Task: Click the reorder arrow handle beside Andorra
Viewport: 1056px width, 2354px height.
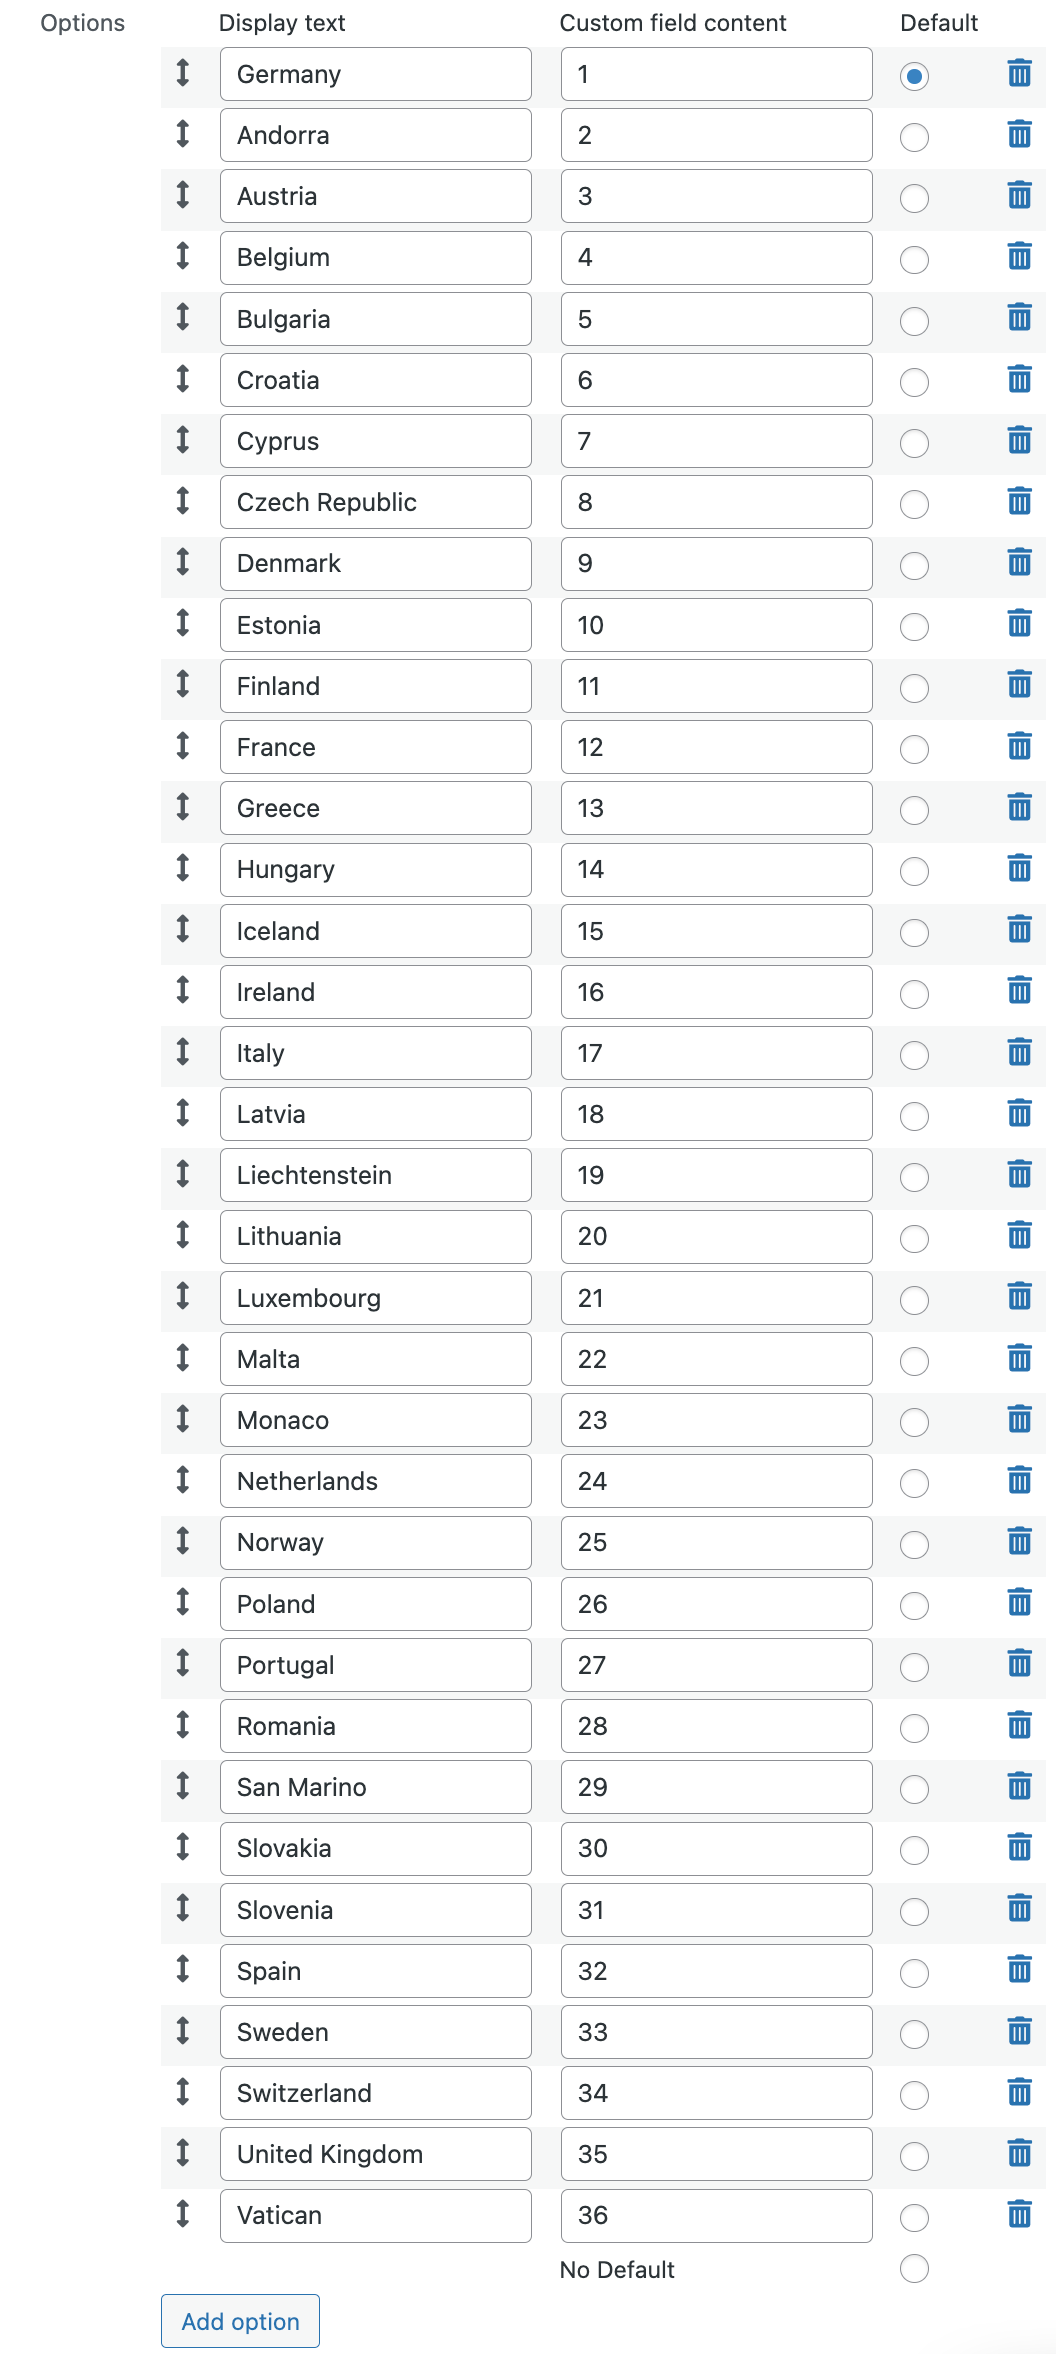Action: [x=183, y=133]
